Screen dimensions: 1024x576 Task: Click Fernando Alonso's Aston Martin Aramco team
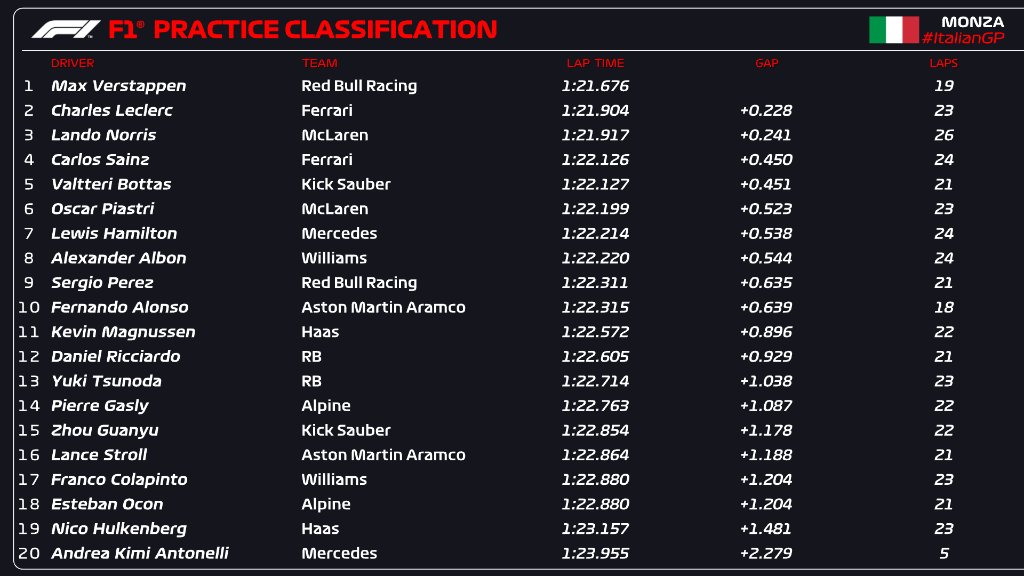[x=383, y=308]
